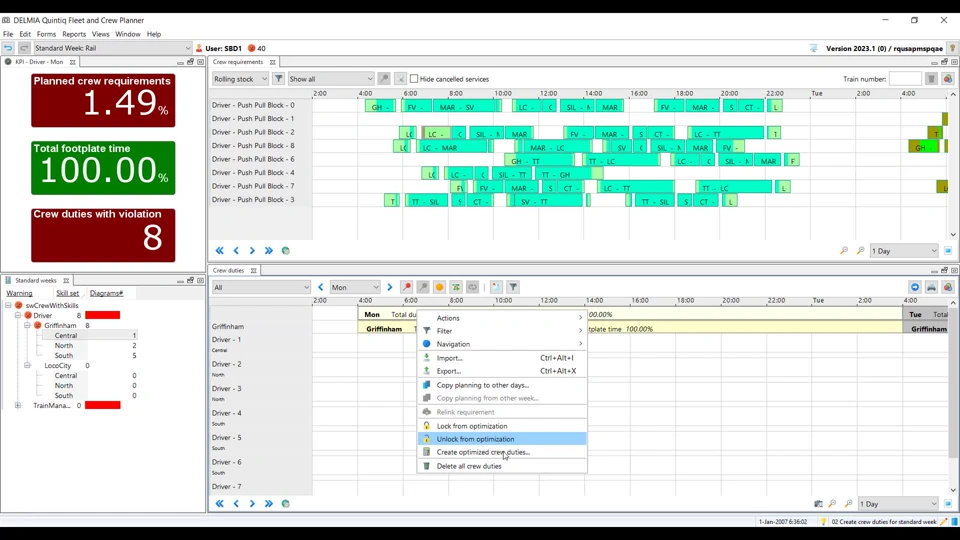
Task: Click the red bar next to Driver row
Action: (102, 315)
